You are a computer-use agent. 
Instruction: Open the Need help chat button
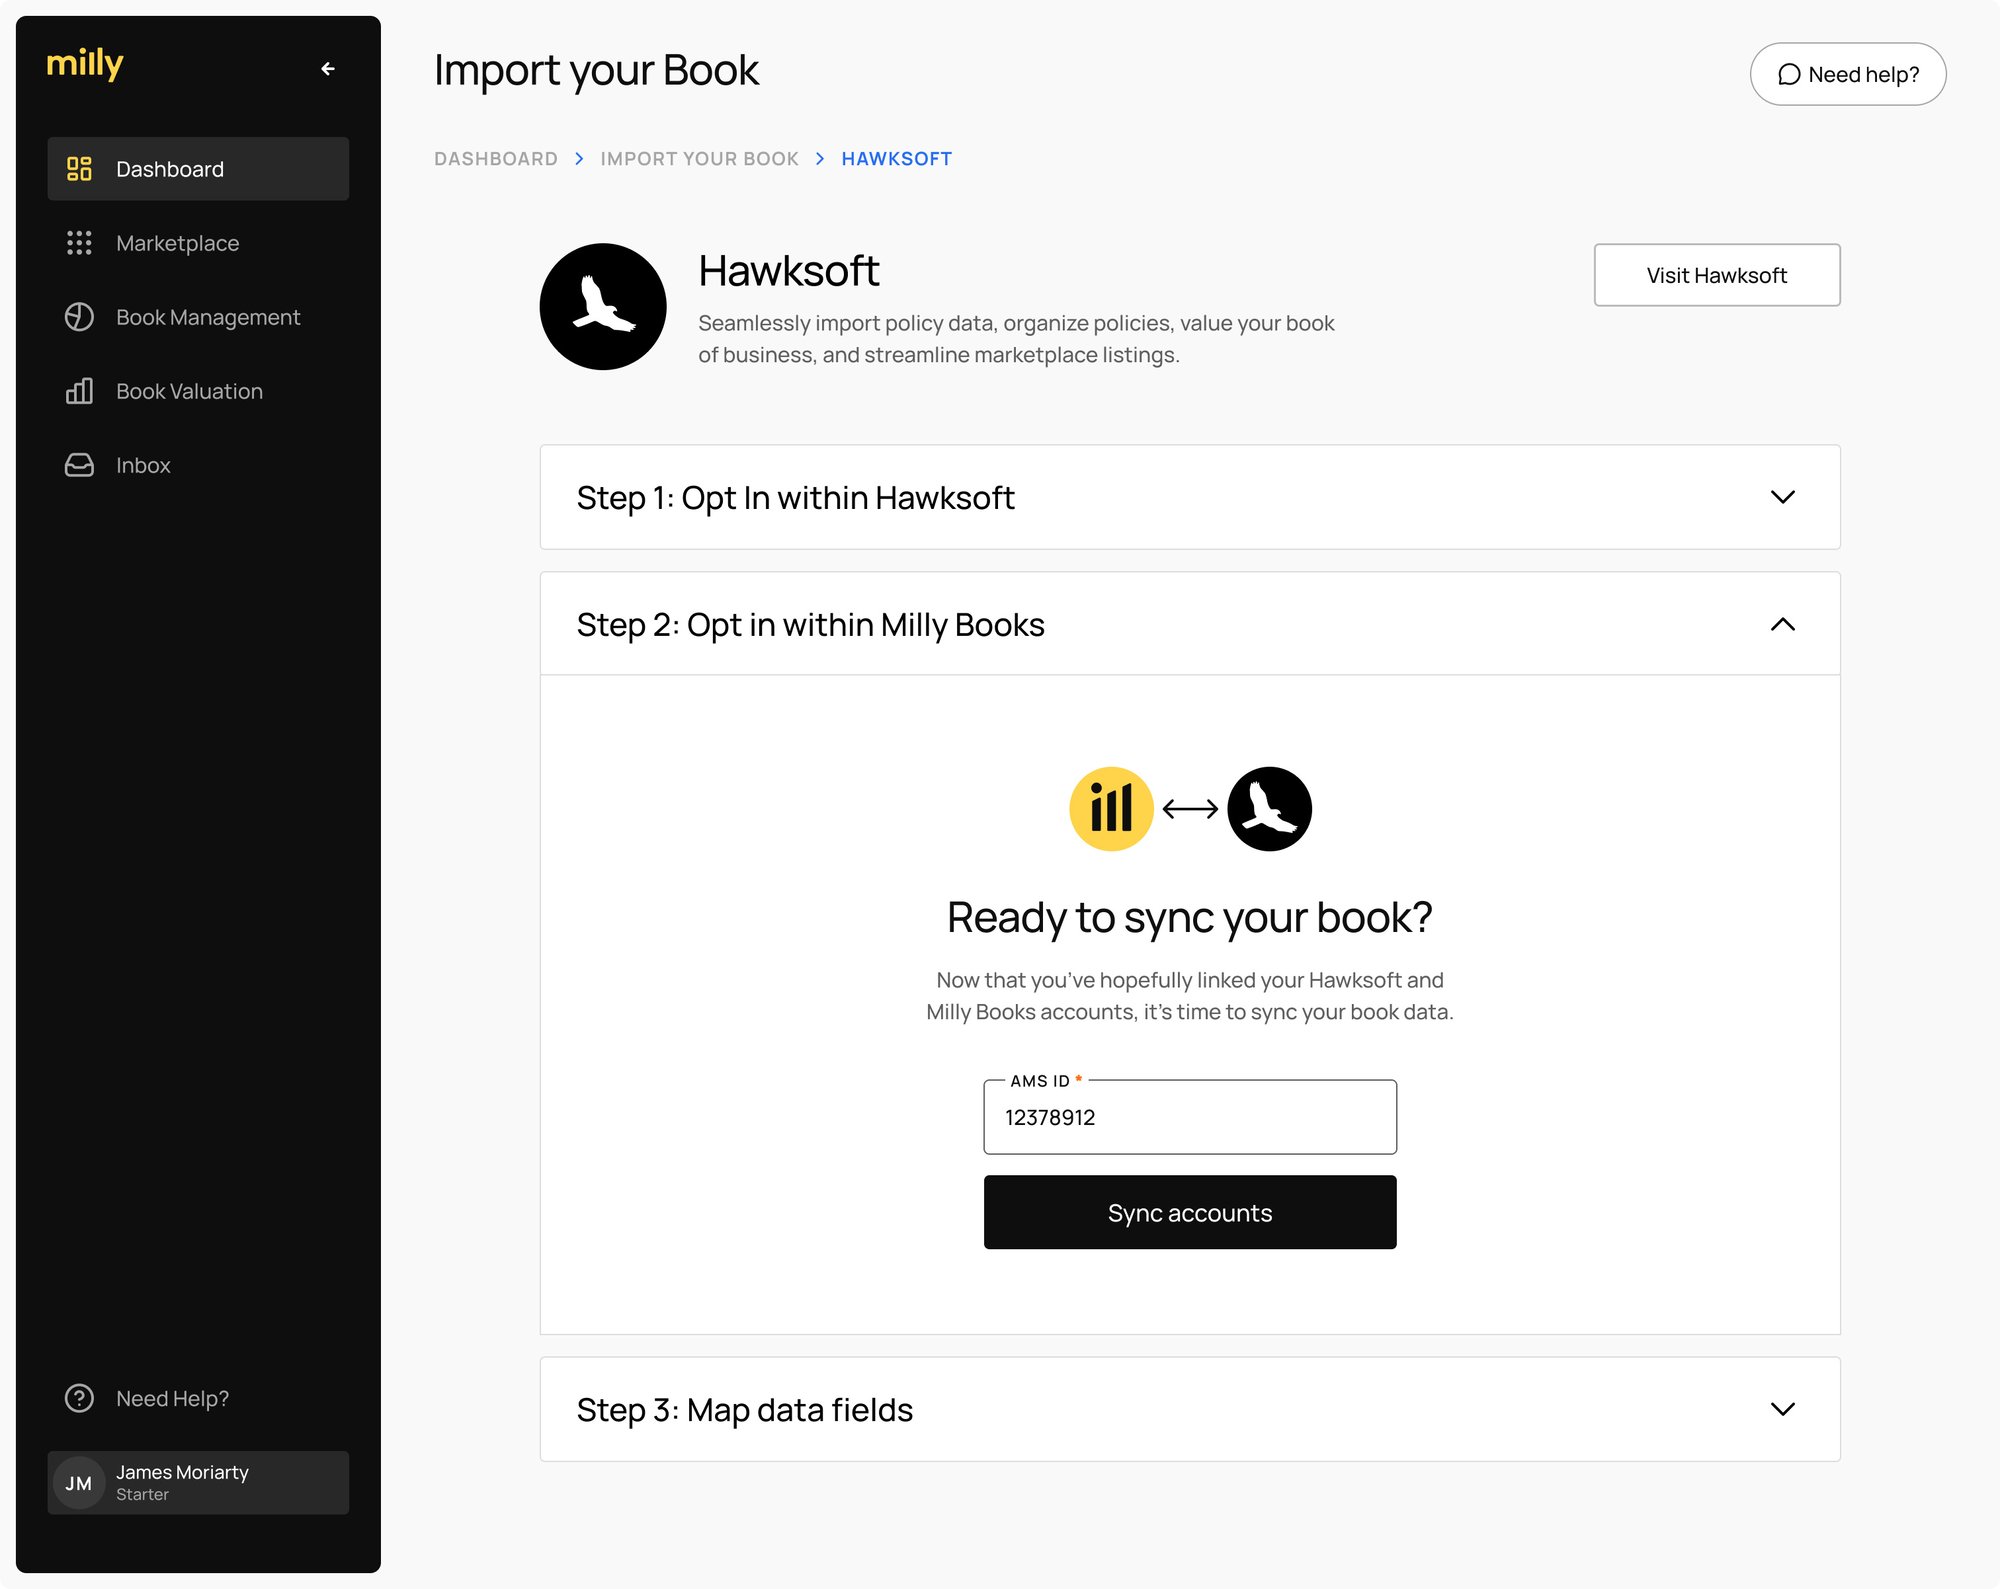click(1847, 73)
